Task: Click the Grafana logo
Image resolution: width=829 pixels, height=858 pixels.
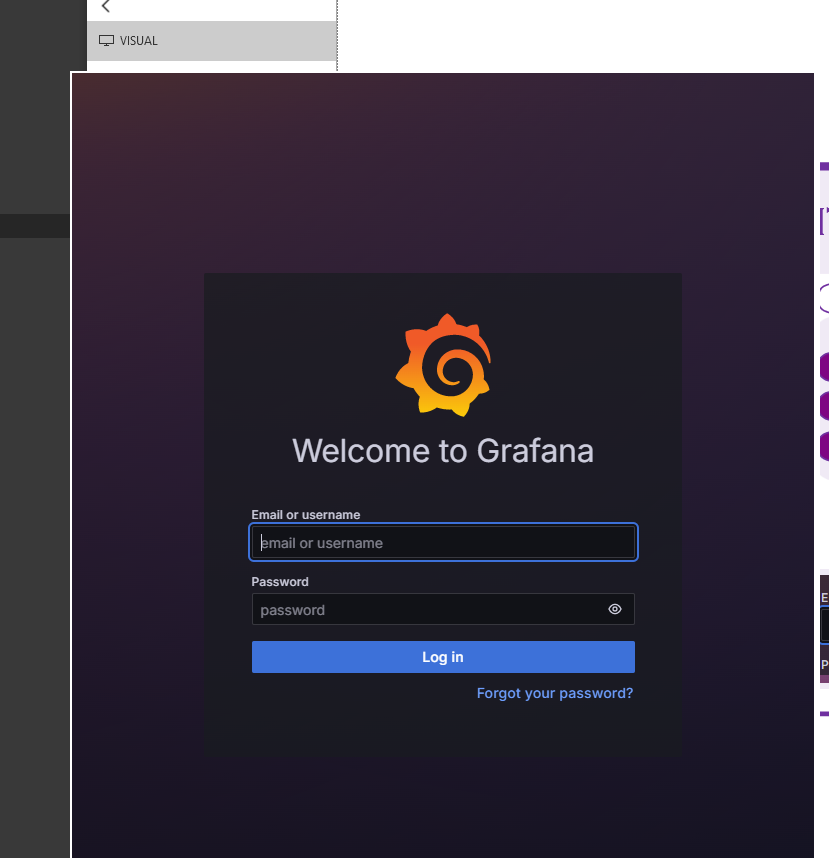Action: tap(443, 365)
